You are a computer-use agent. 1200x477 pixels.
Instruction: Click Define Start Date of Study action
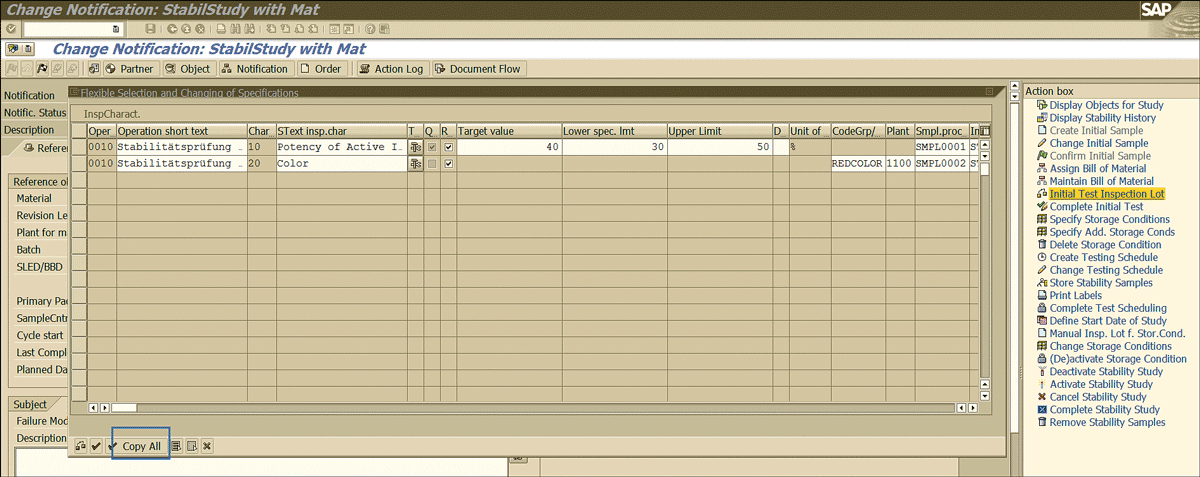[x=1108, y=321]
